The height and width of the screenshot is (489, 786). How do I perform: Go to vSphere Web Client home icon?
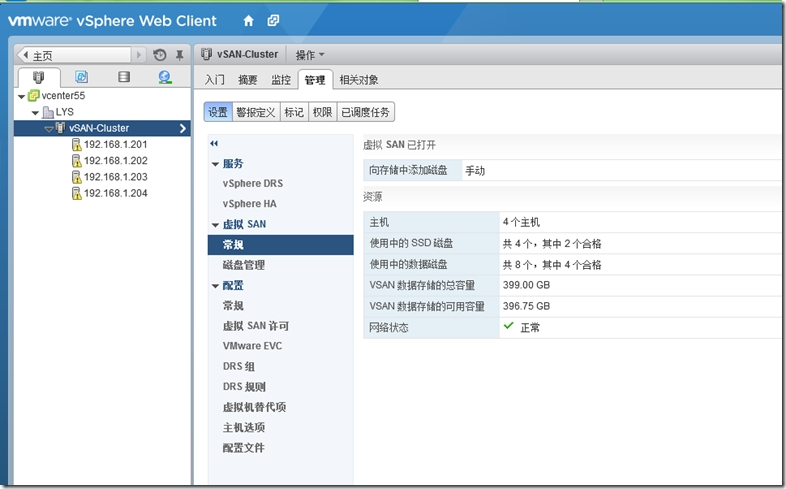pyautogui.click(x=248, y=21)
